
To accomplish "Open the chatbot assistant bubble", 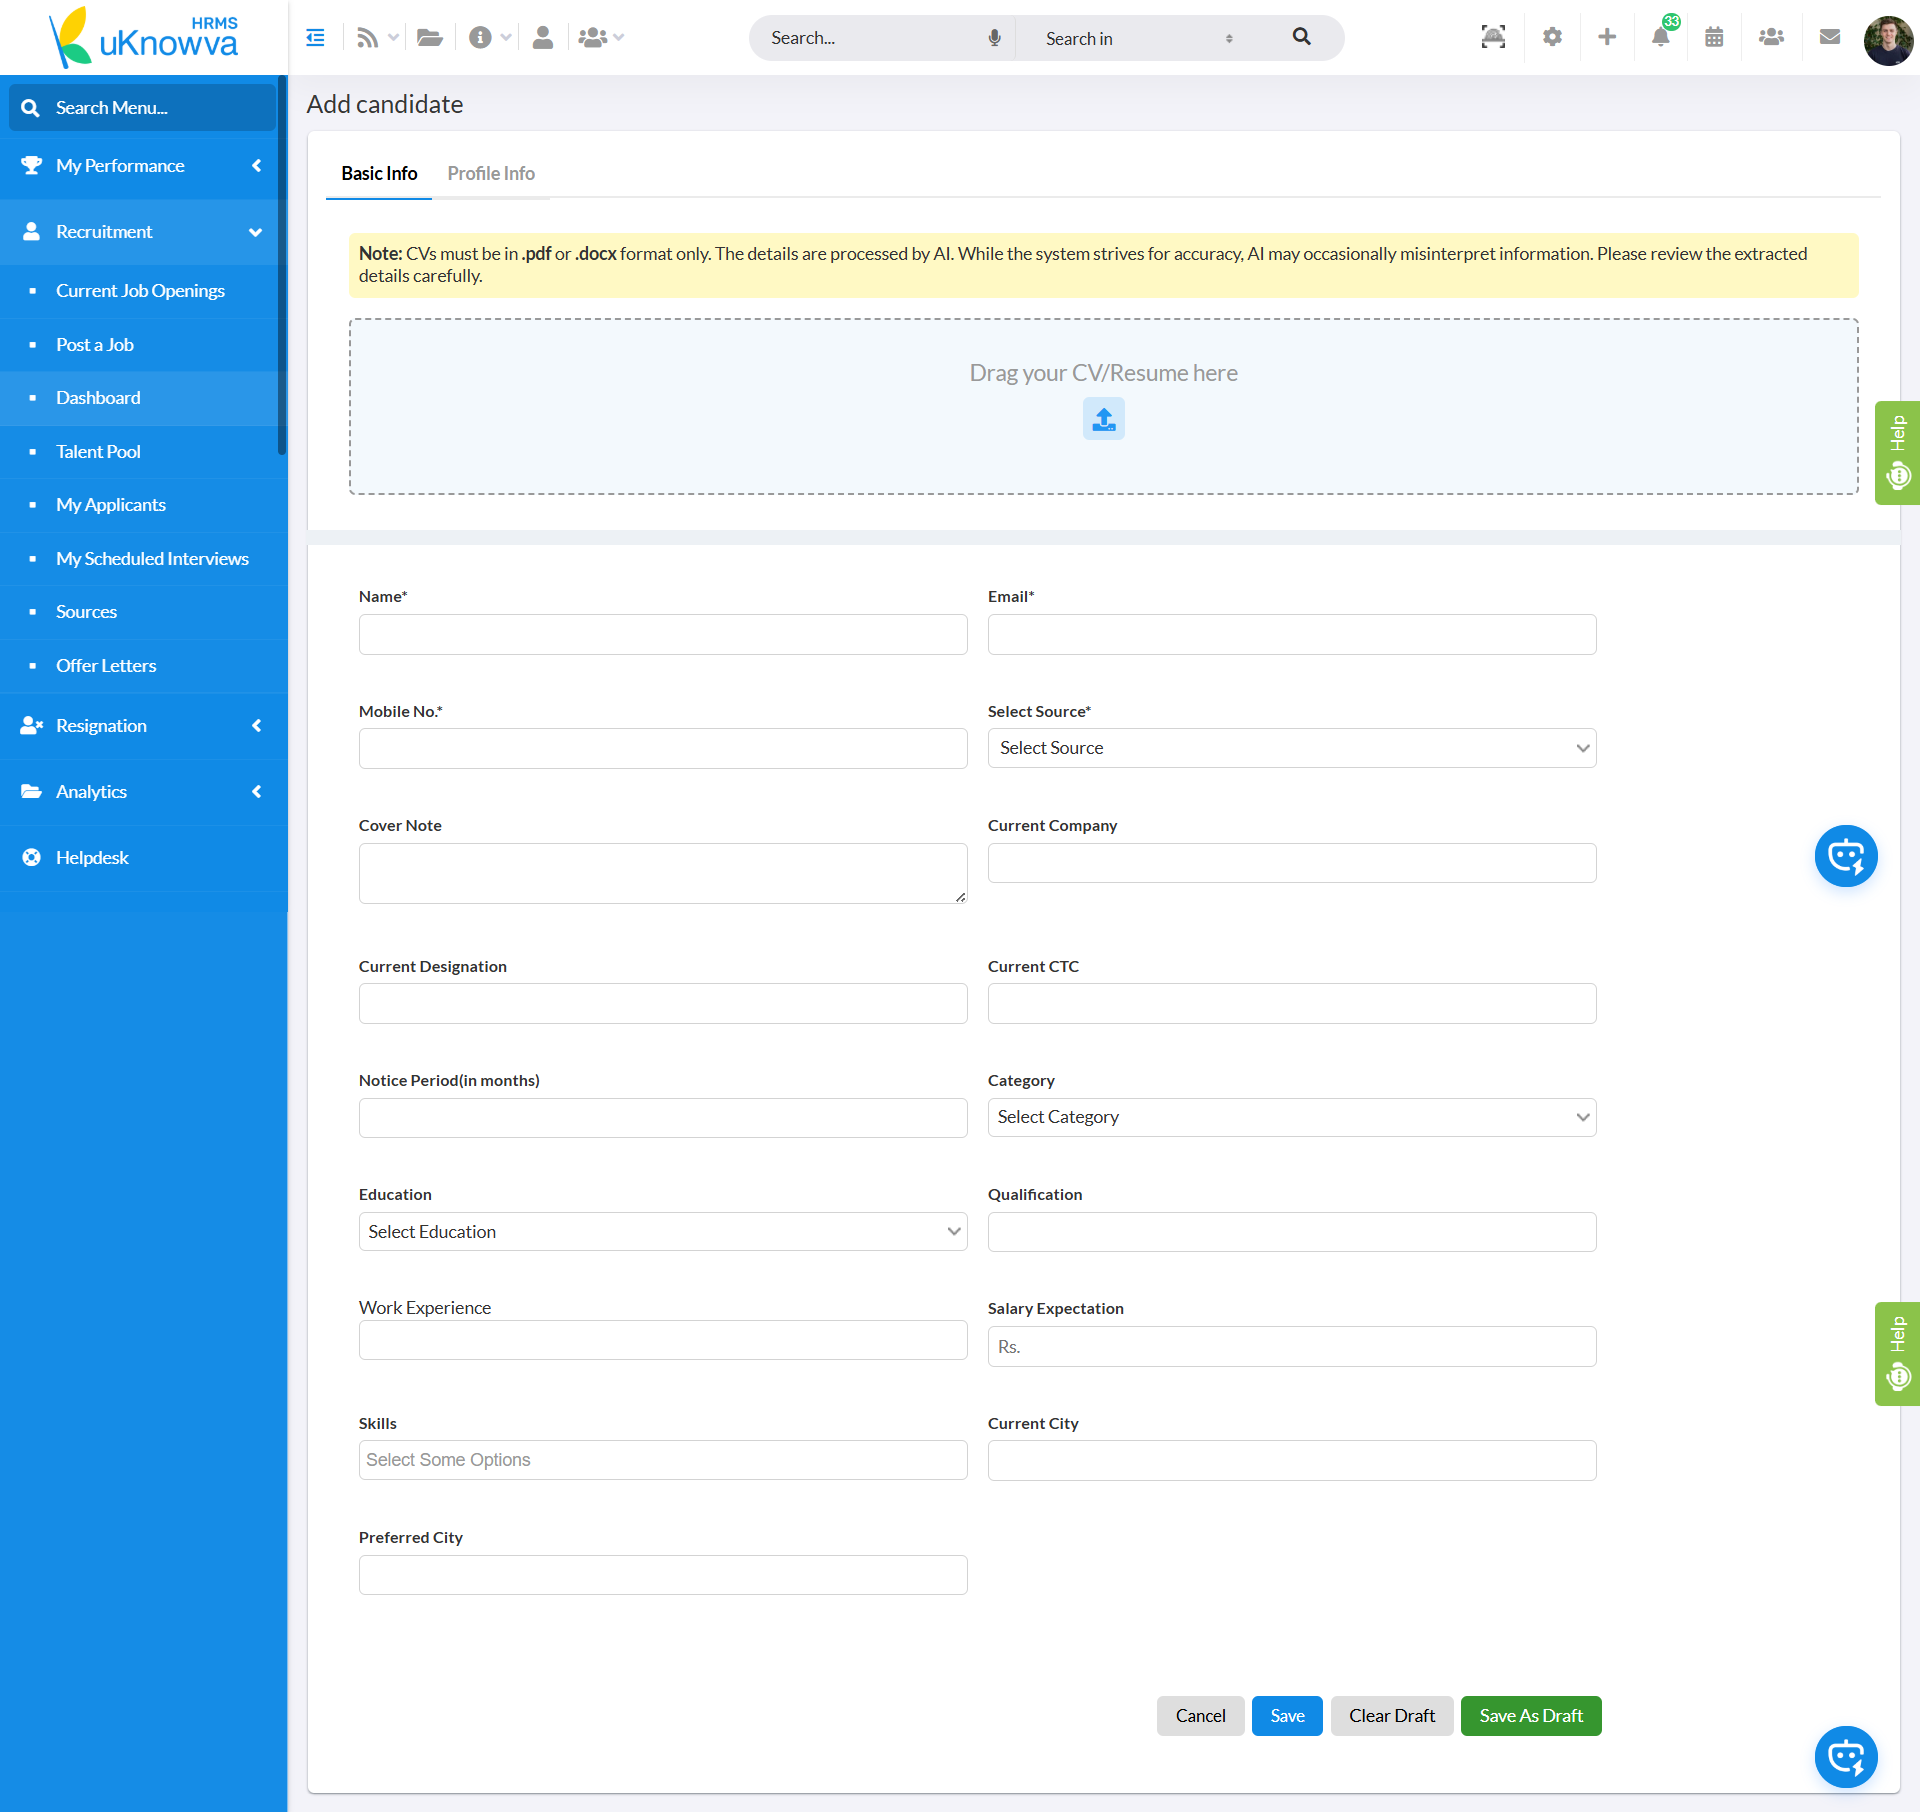I will (1845, 856).
